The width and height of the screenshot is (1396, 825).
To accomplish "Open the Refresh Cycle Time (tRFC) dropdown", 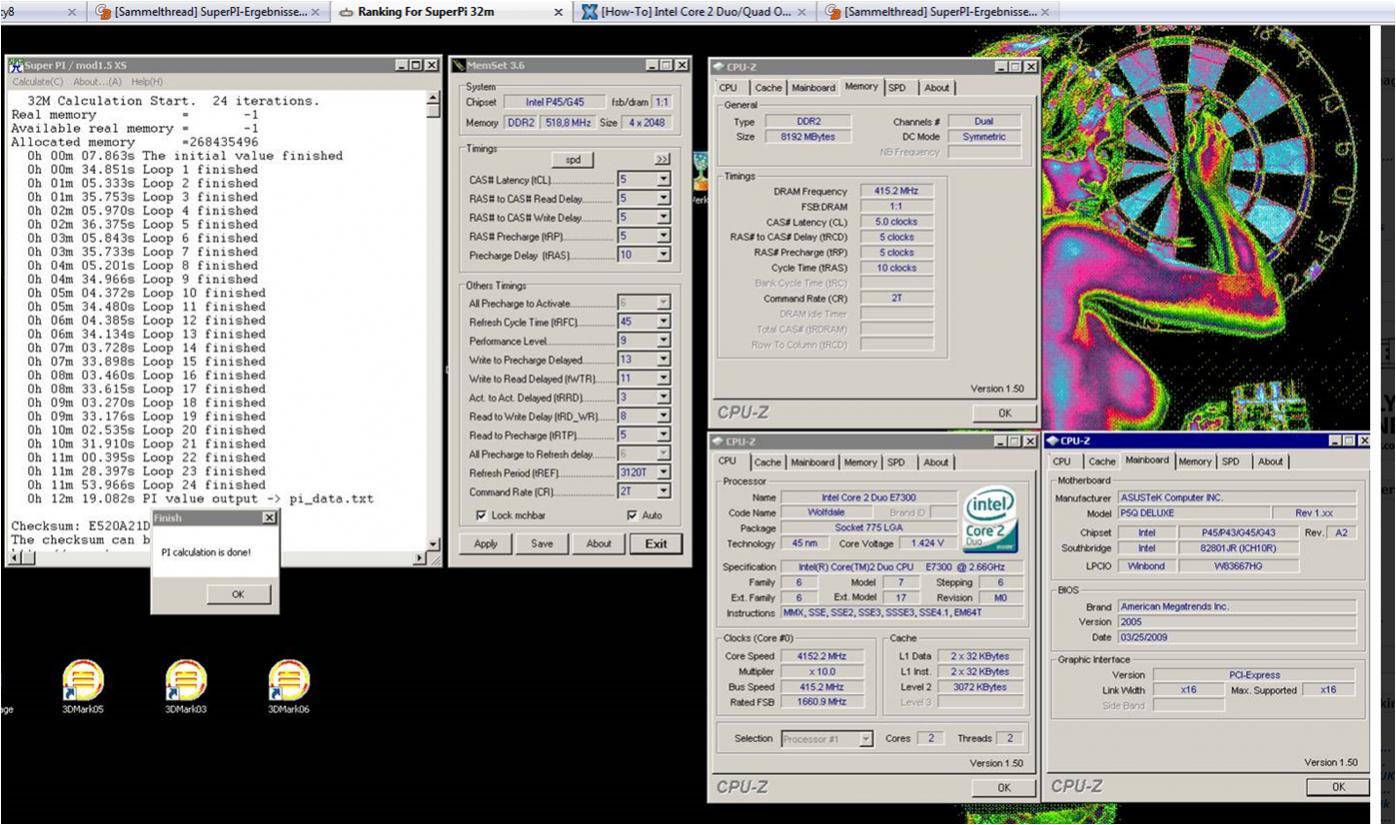I will tap(664, 322).
